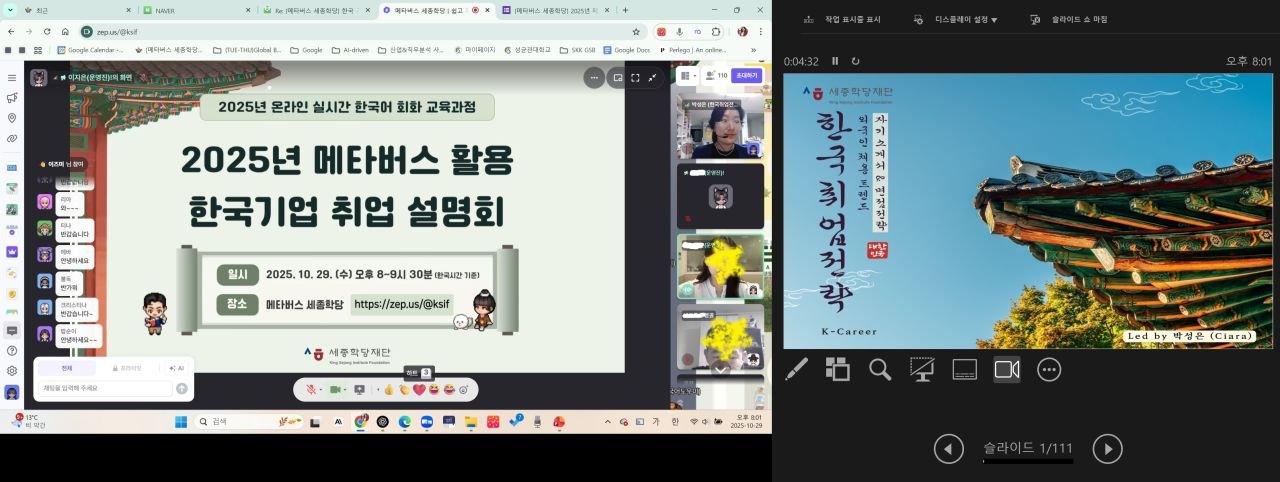
Task: Enter fullscreen for the shared screen
Action: coord(635,78)
